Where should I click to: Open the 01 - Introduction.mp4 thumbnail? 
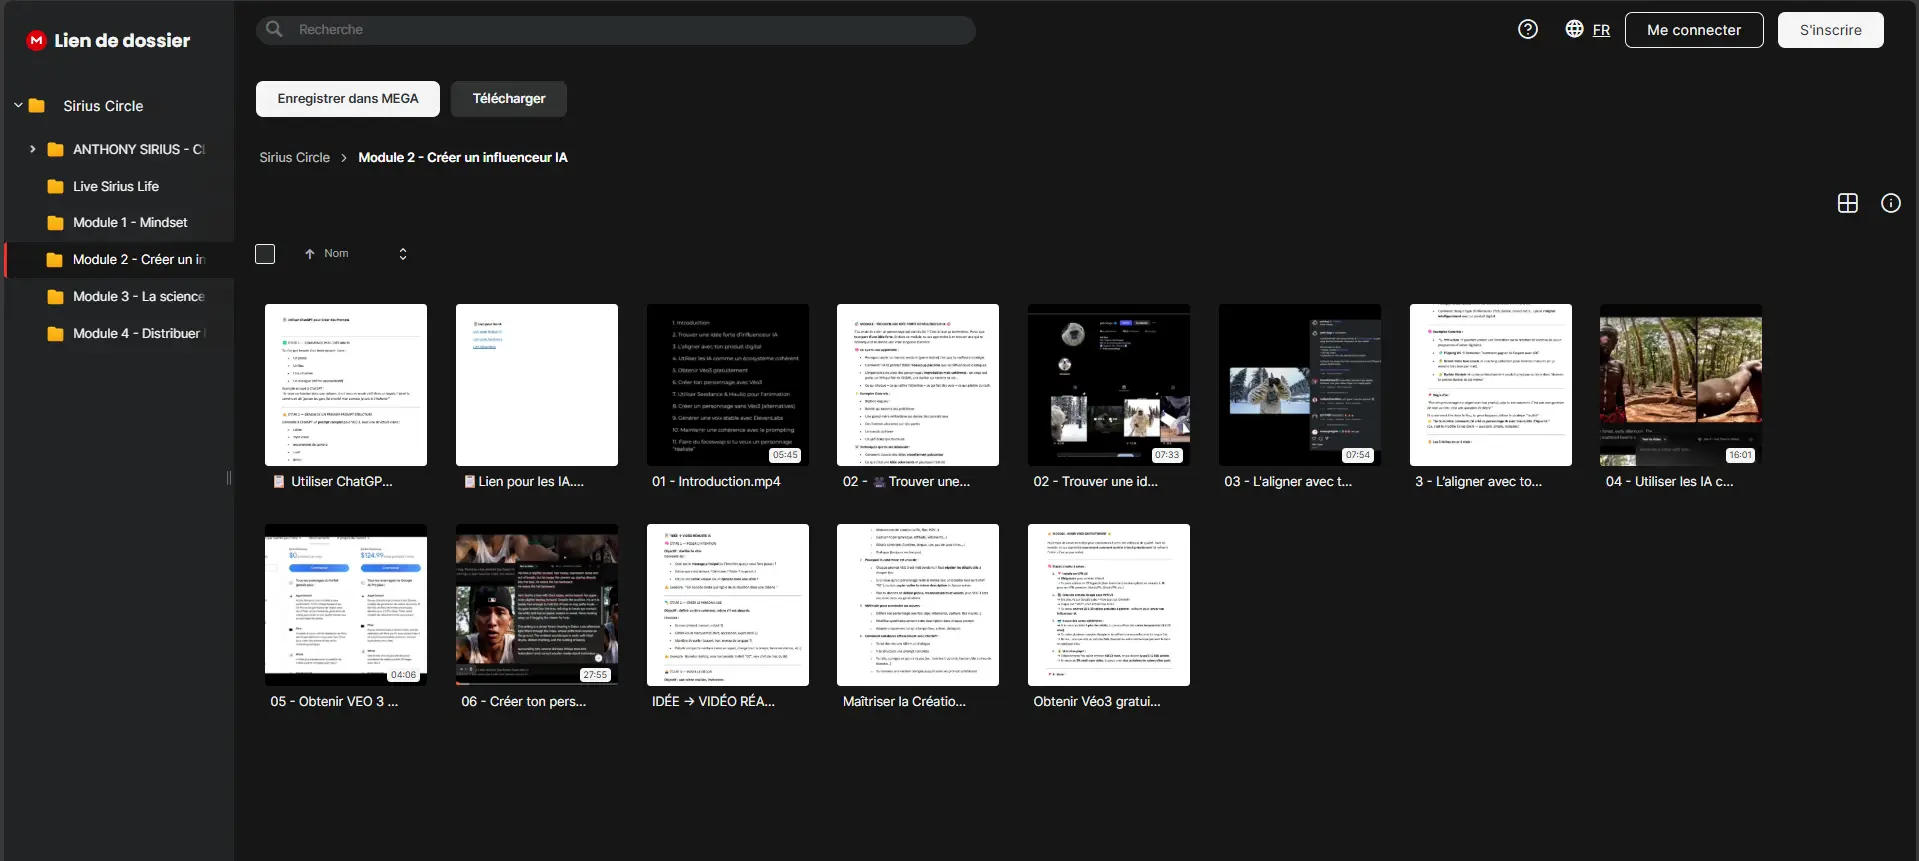click(x=728, y=385)
